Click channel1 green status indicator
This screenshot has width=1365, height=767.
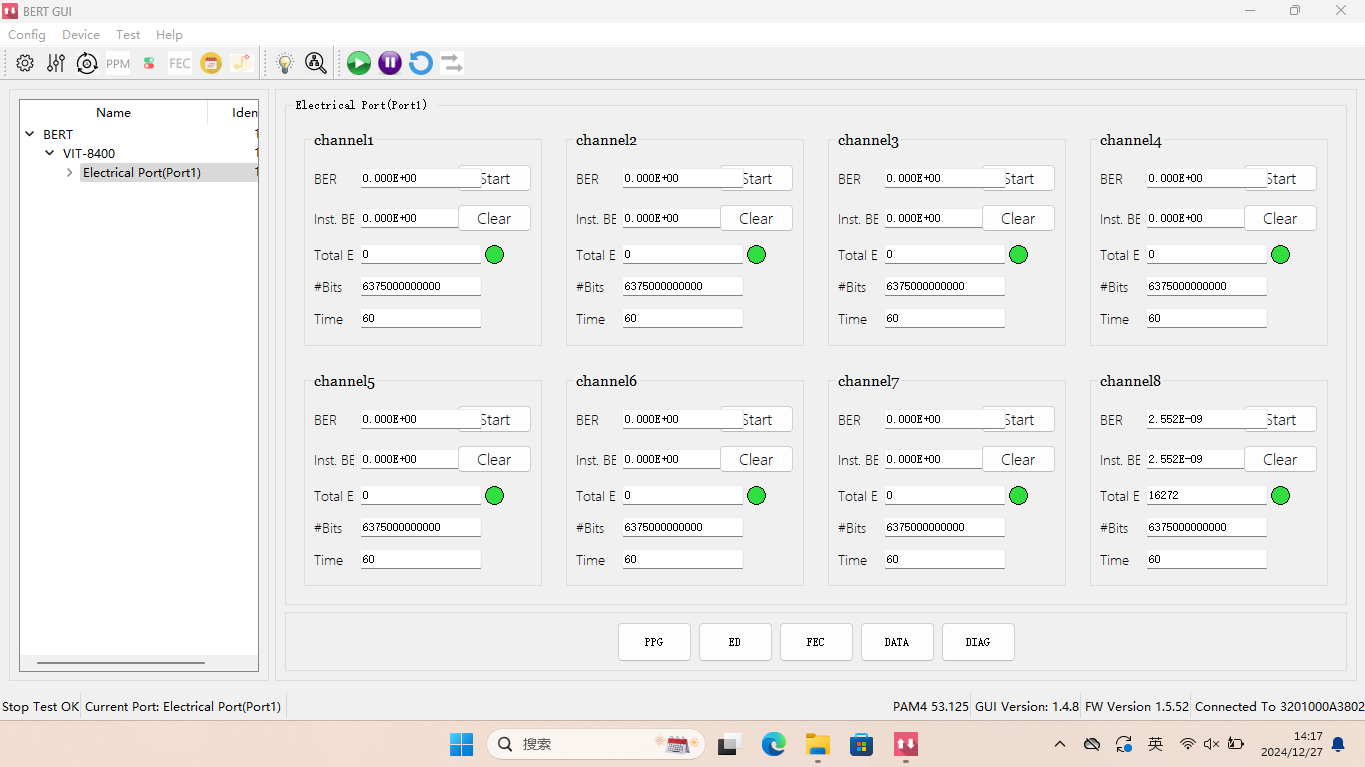tap(494, 254)
